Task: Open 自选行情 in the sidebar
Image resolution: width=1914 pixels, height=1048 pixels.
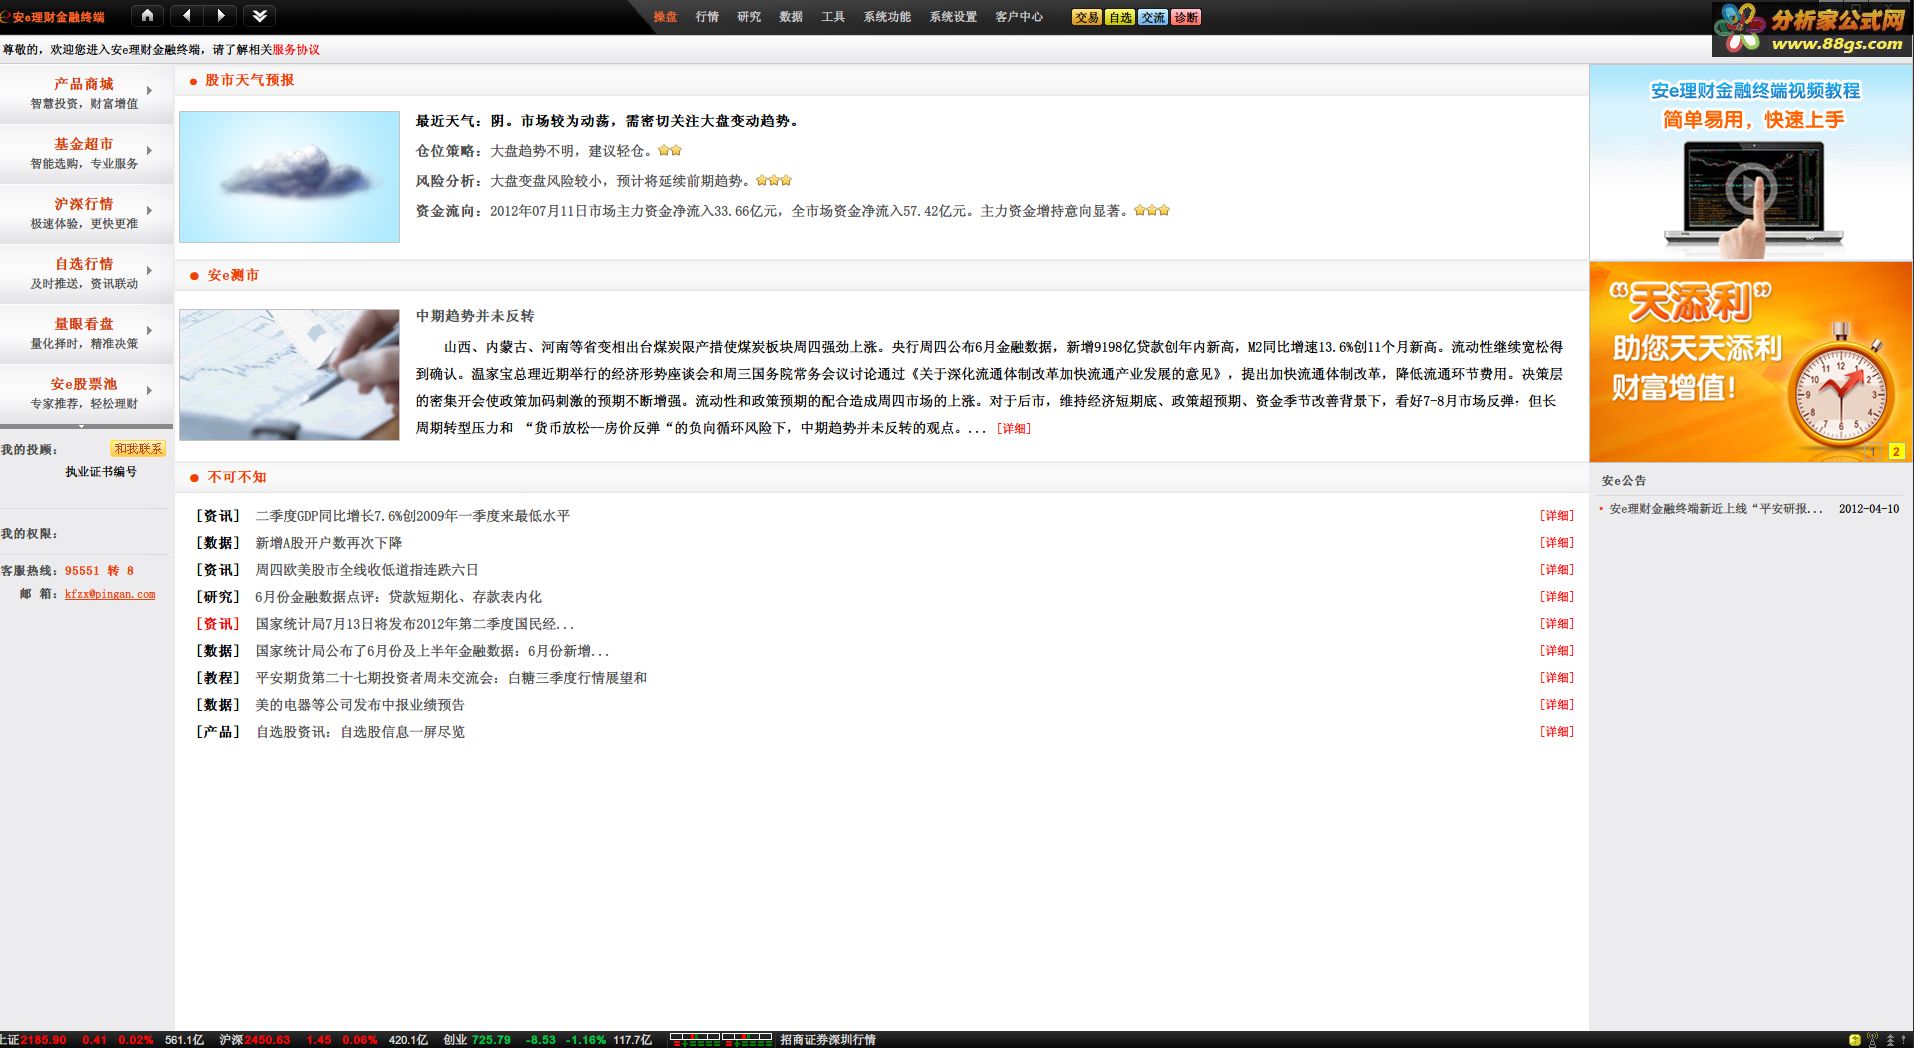Action: pyautogui.click(x=84, y=264)
